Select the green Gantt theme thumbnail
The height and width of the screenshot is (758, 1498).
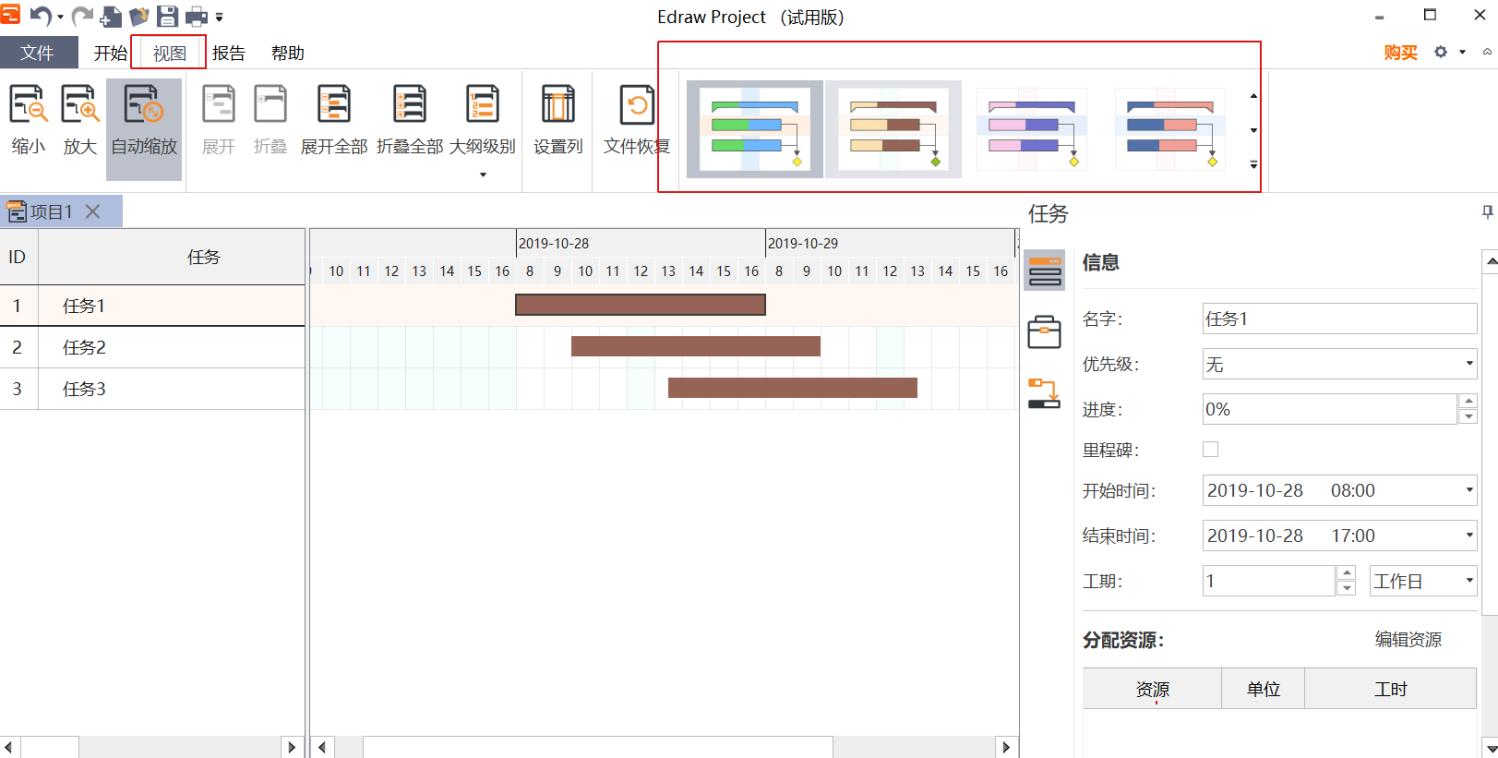[x=754, y=128]
